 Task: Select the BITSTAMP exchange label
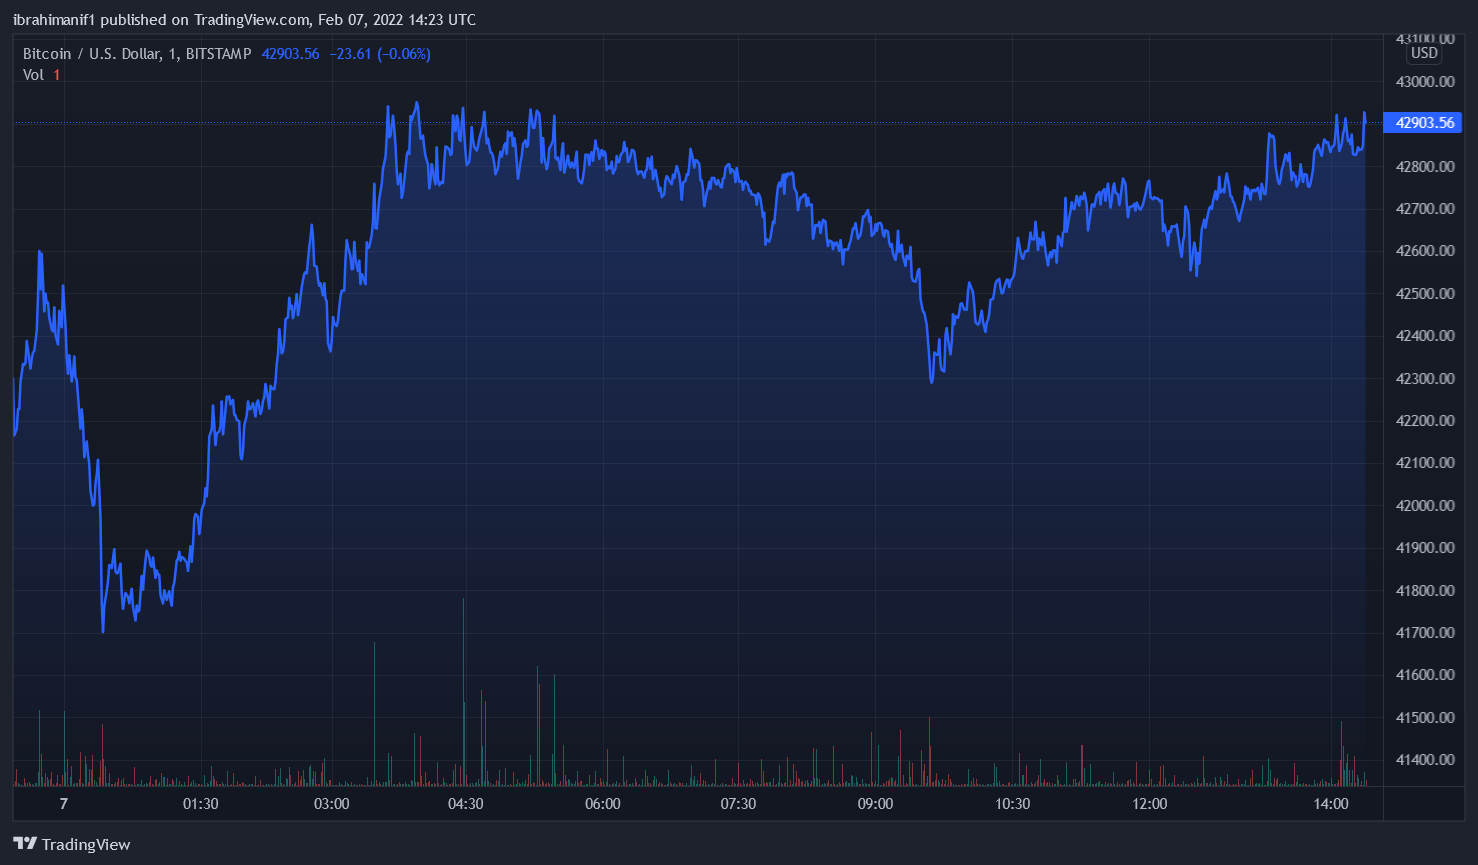[x=218, y=54]
